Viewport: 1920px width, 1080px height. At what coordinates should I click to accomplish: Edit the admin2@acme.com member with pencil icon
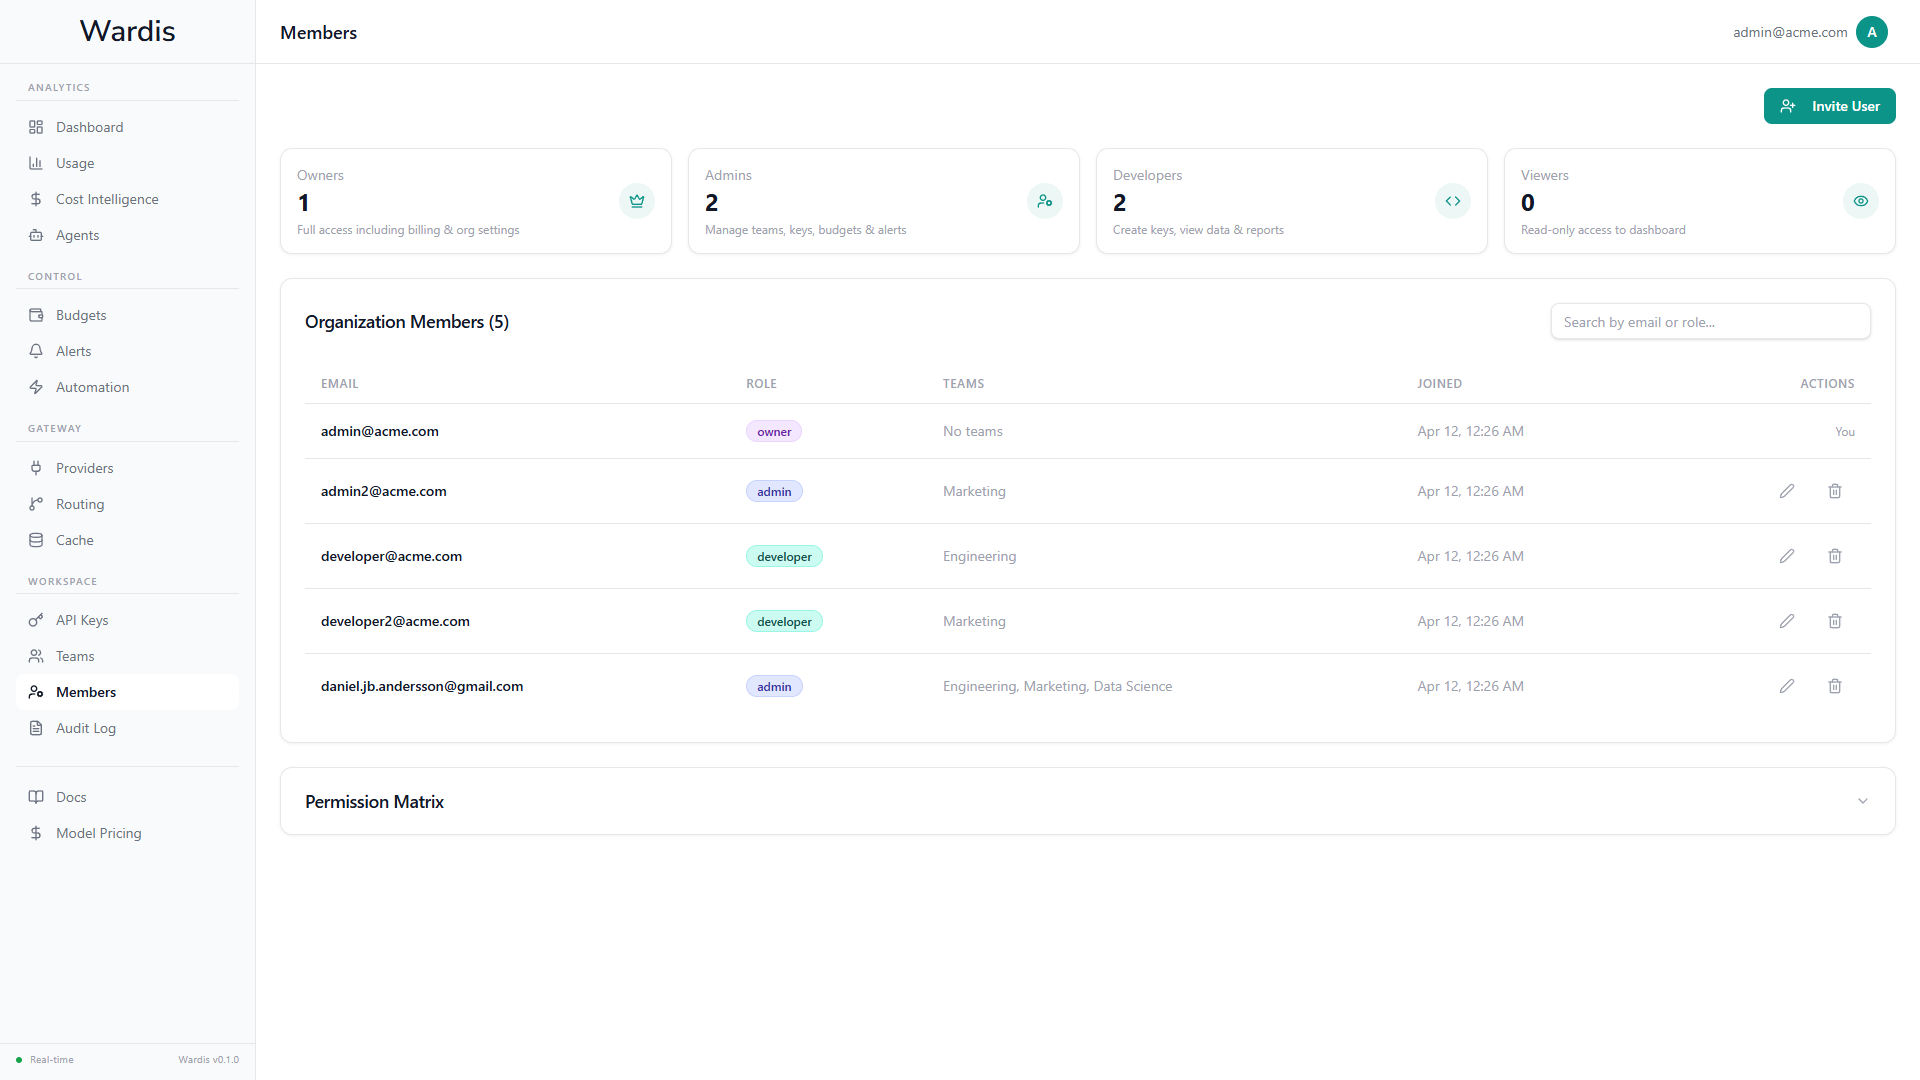[1787, 491]
